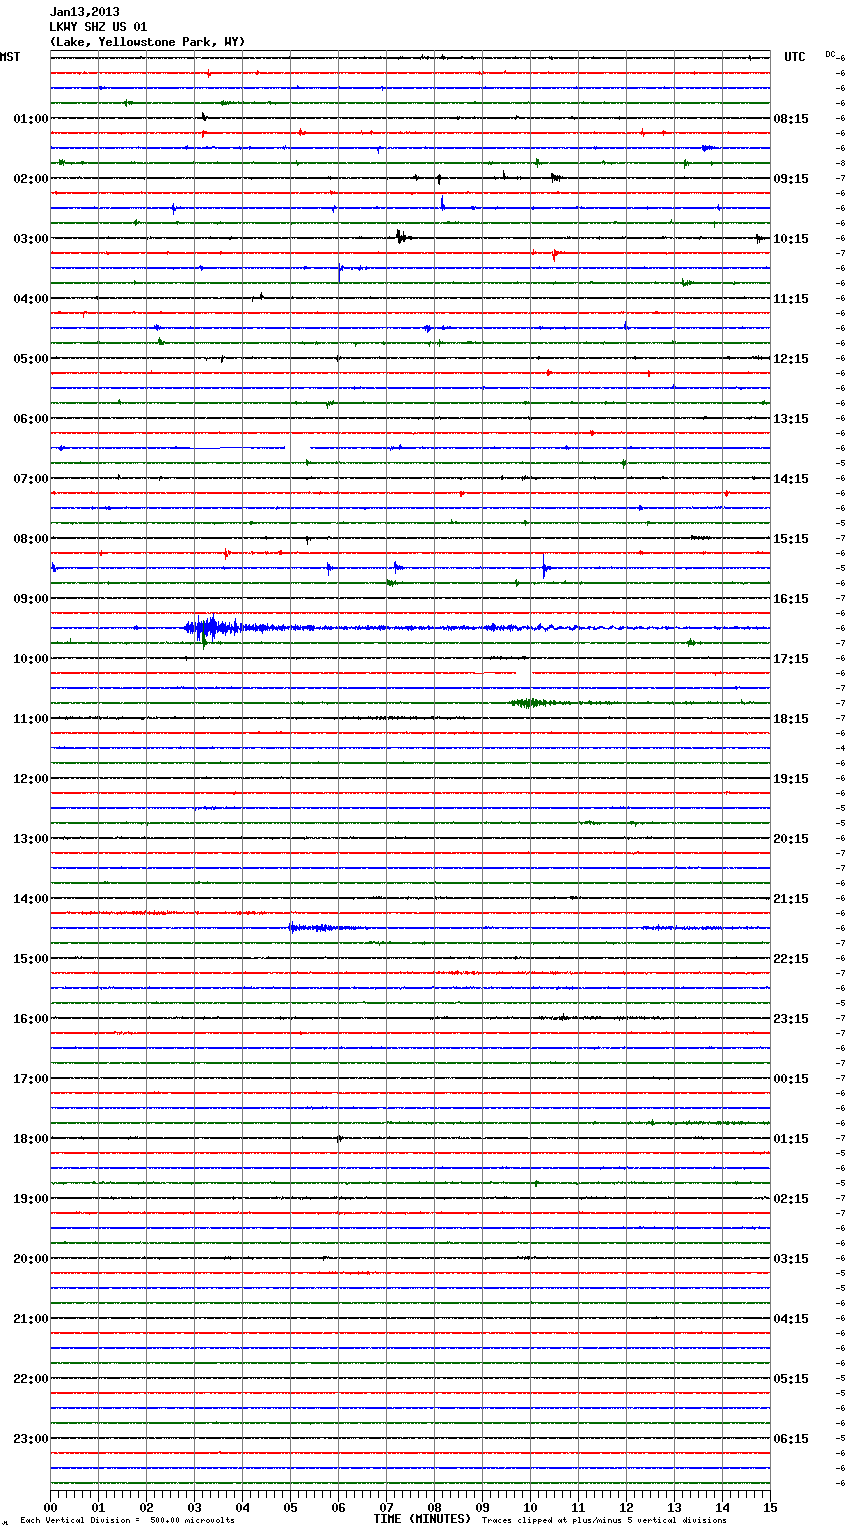Select the 15:00 MST time label
Viewport: 850px width, 1534px height.
point(31,959)
